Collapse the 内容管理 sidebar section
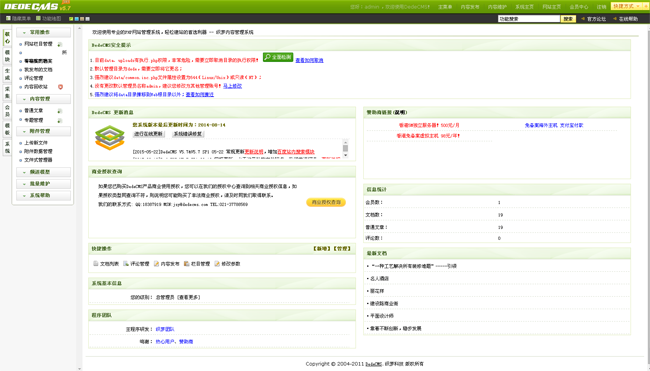The image size is (650, 371). [44, 99]
